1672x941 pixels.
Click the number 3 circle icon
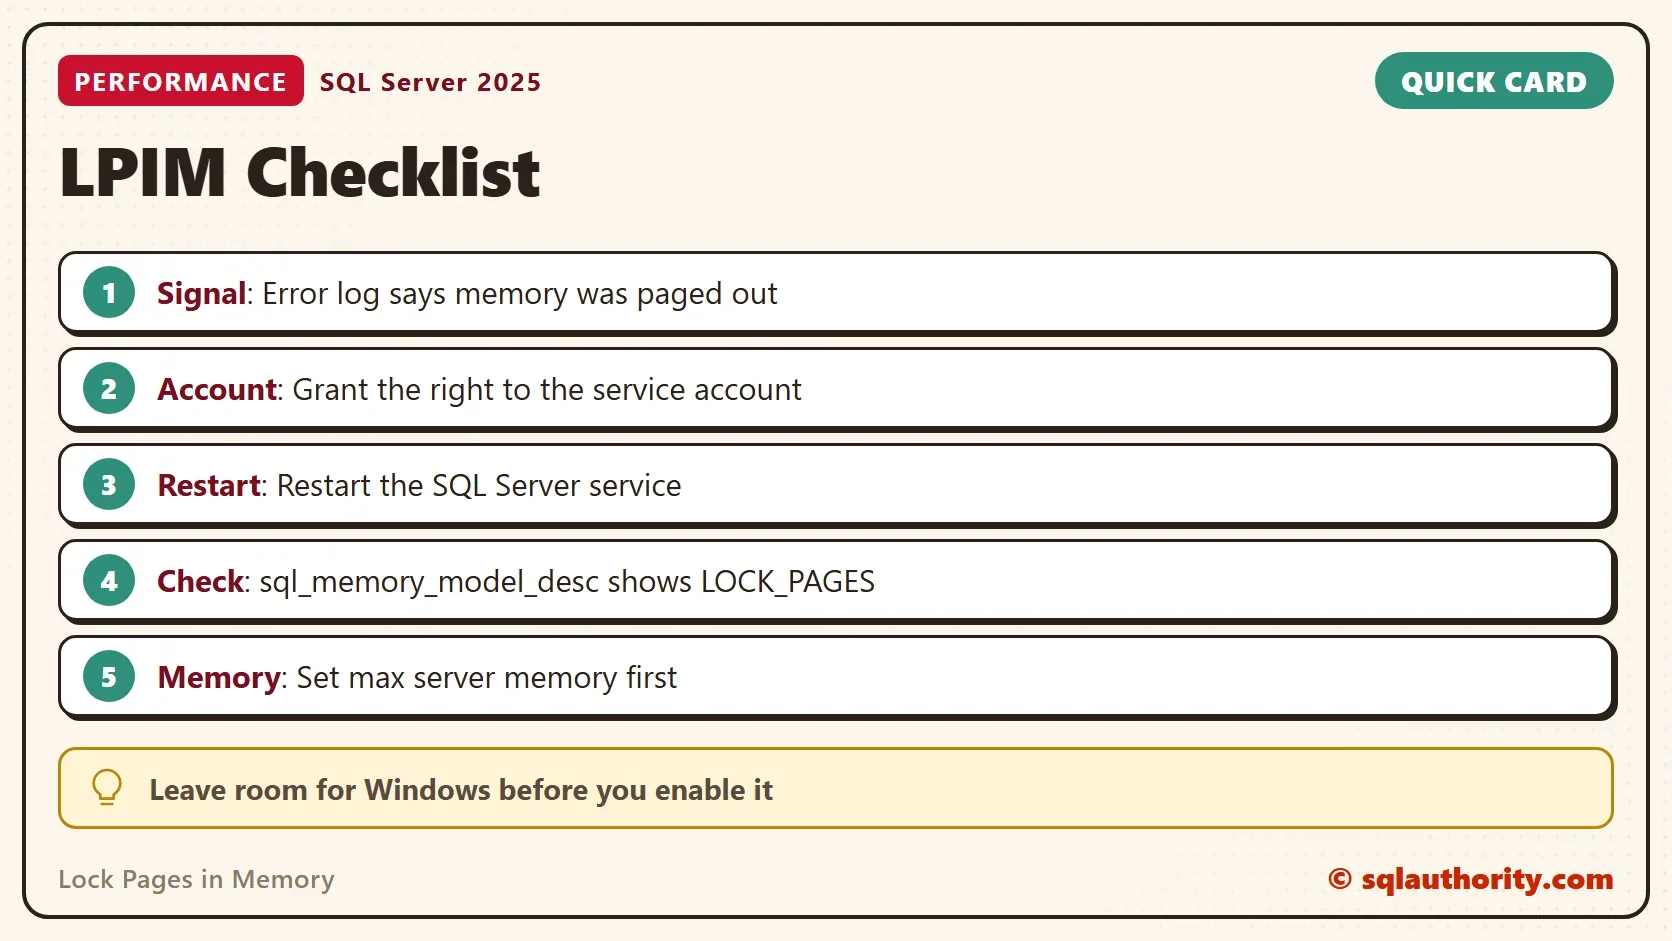109,485
